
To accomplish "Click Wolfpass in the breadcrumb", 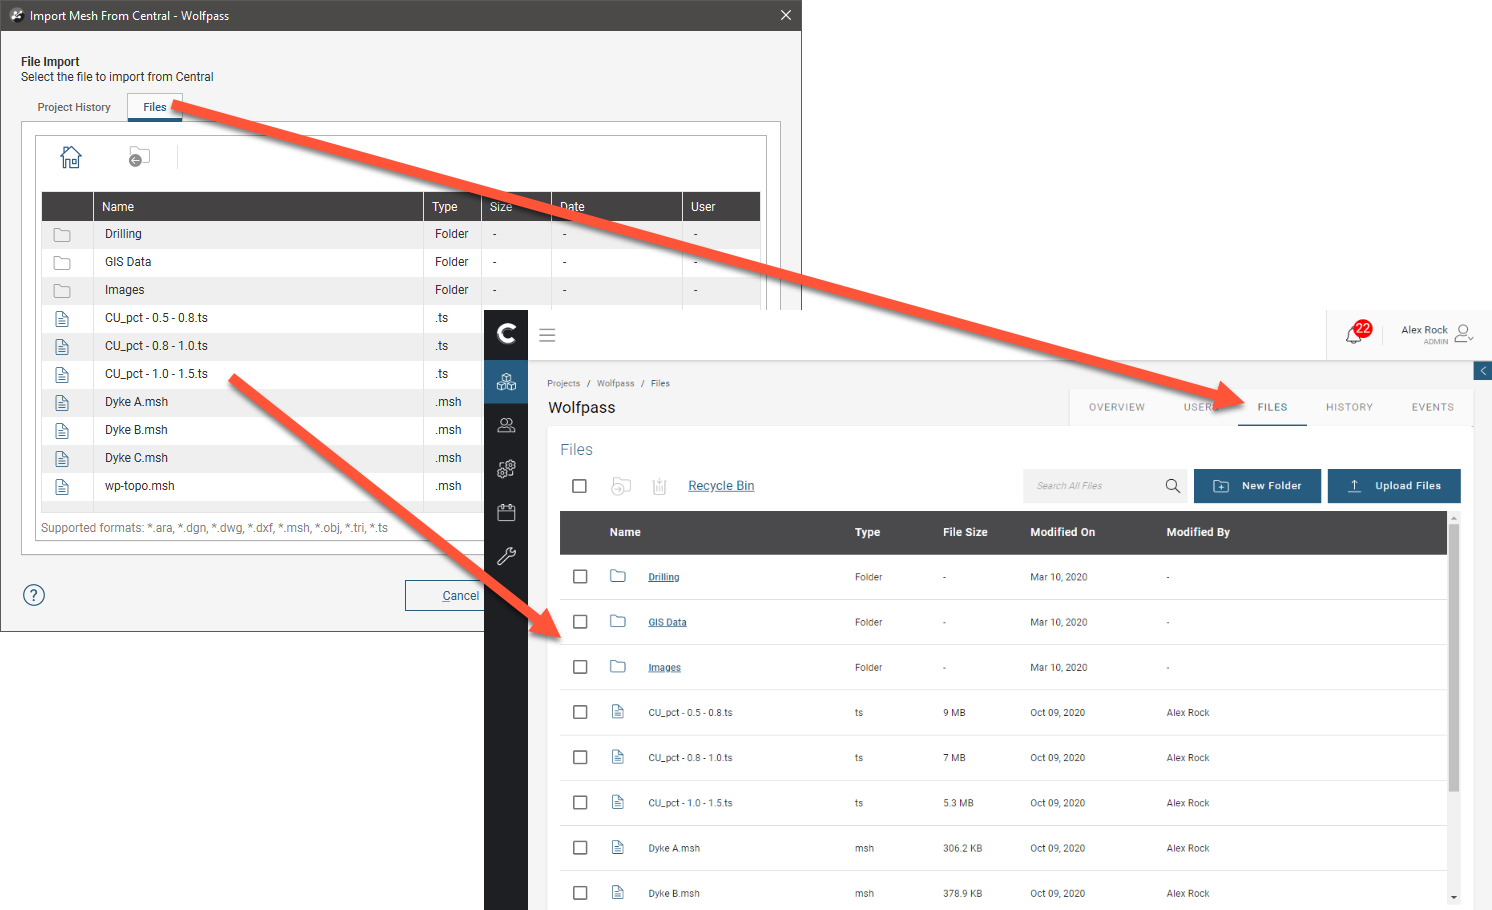I will pos(615,383).
